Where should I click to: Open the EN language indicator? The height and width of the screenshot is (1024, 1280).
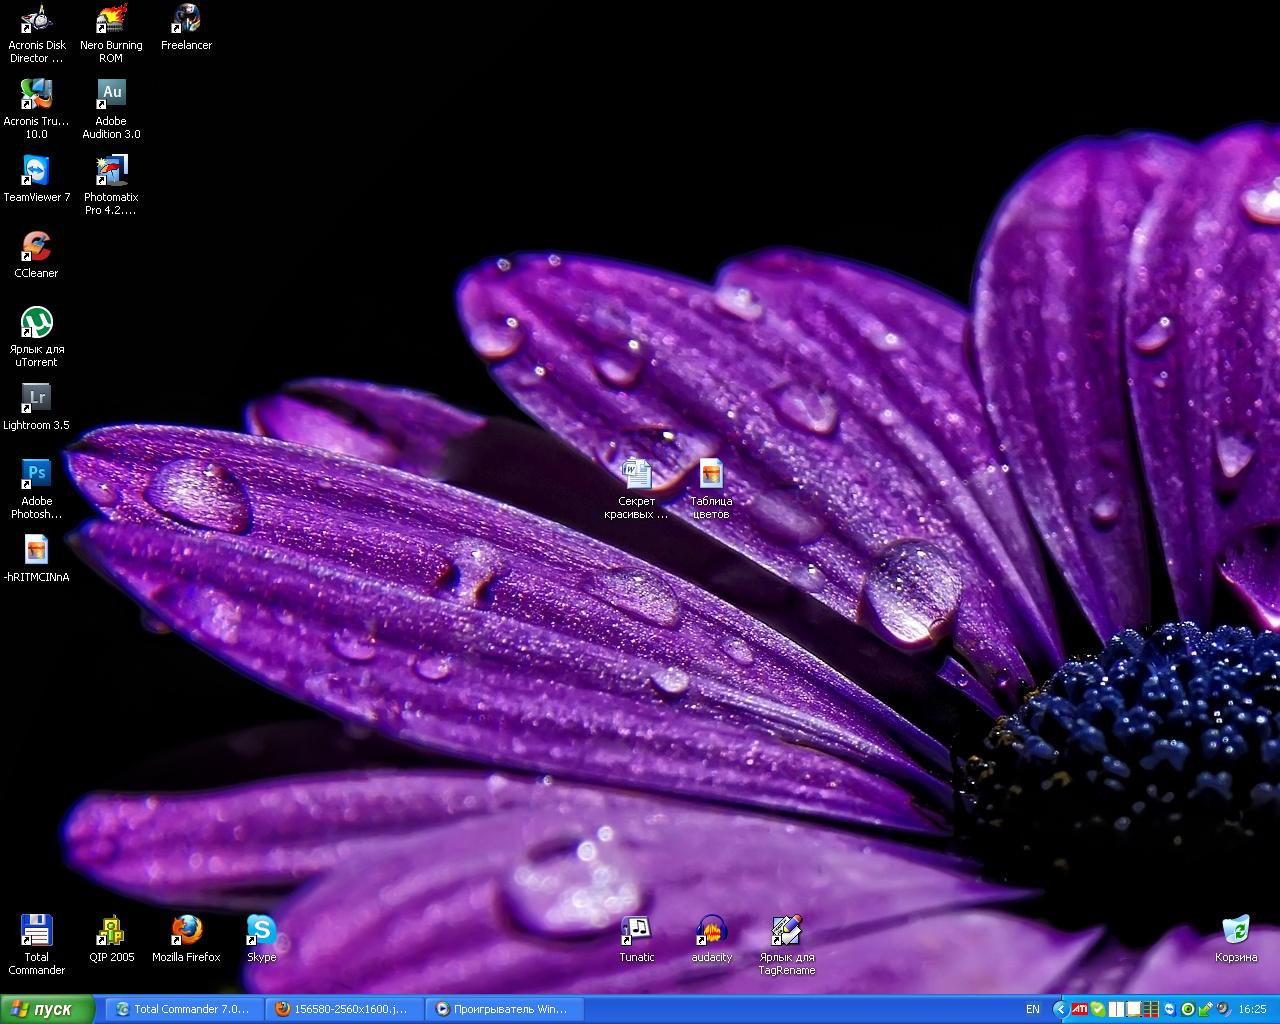click(1033, 1009)
